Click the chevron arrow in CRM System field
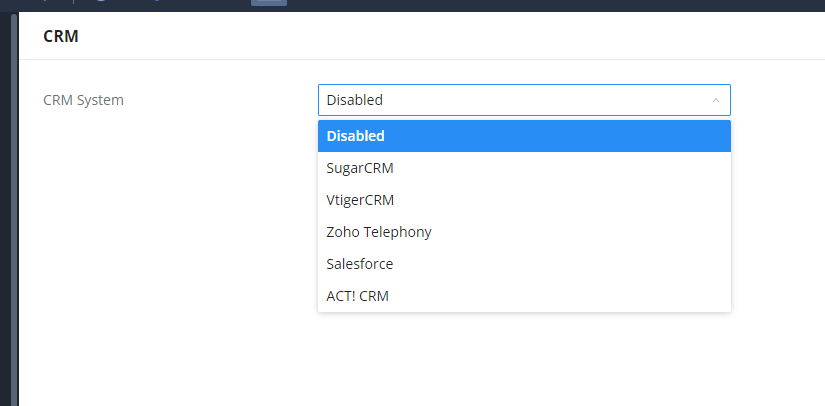Screen dimensions: 825x406 715,100
